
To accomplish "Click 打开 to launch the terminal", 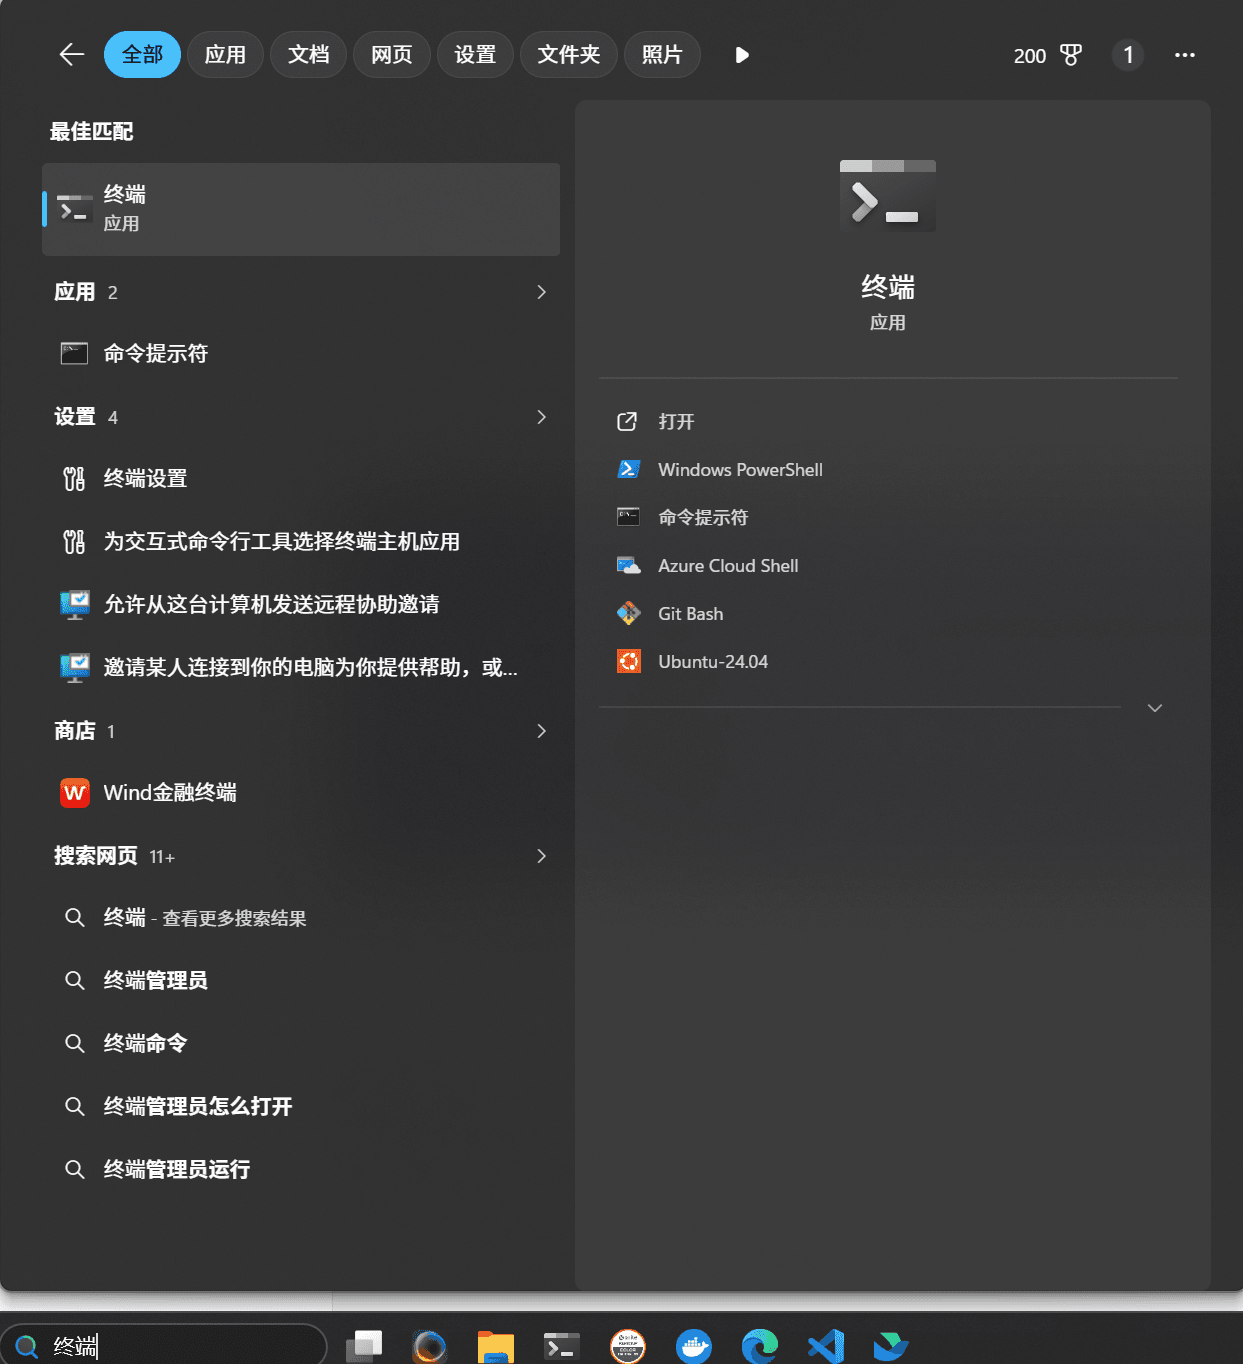I will 676,422.
